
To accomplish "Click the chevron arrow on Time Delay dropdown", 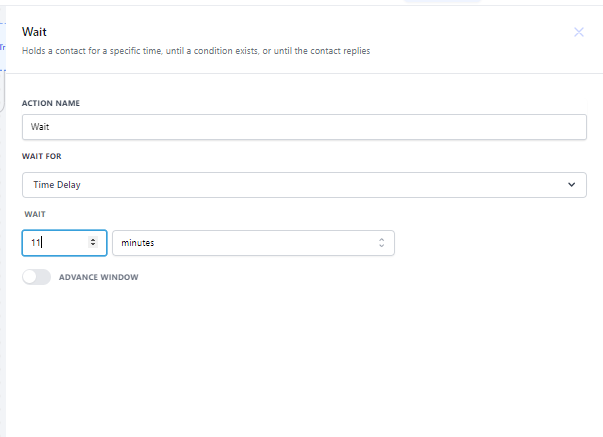I will (571, 185).
